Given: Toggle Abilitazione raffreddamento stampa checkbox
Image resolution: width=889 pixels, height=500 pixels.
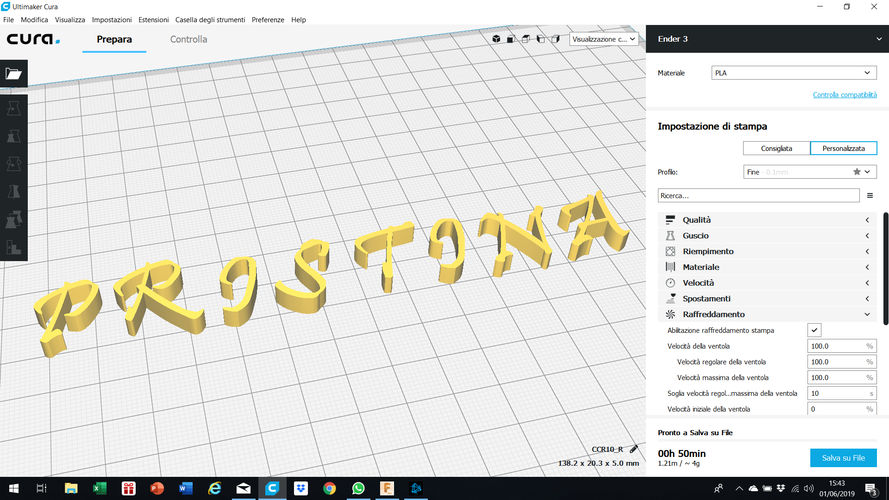Looking at the screenshot, I should pyautogui.click(x=814, y=330).
